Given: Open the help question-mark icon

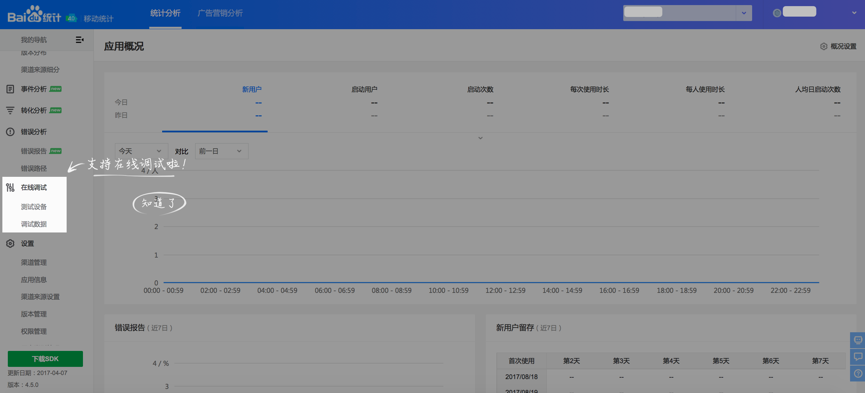Looking at the screenshot, I should 858,373.
